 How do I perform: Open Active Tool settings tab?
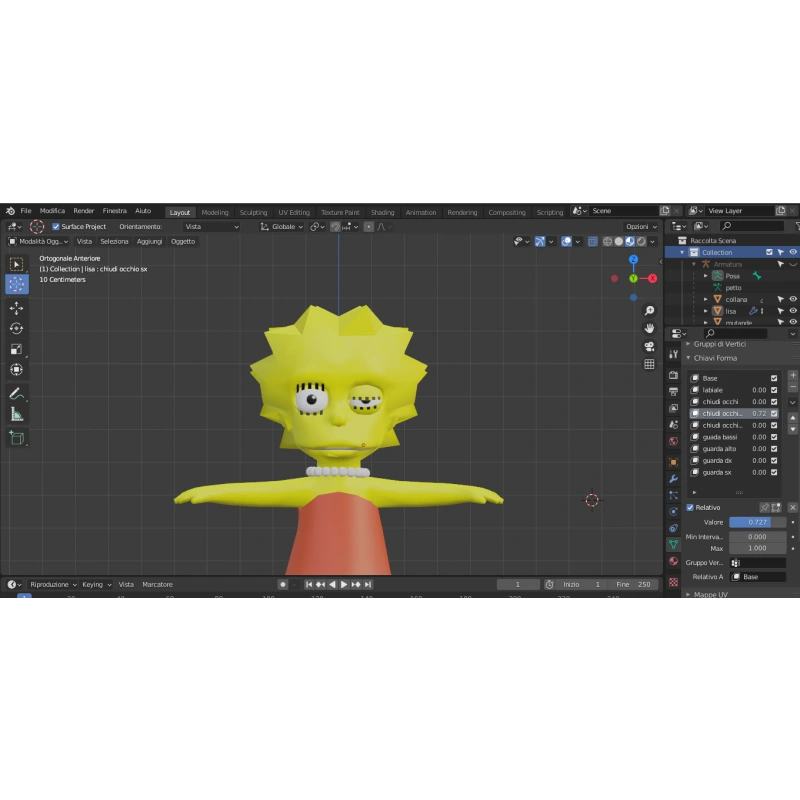[x=673, y=354]
